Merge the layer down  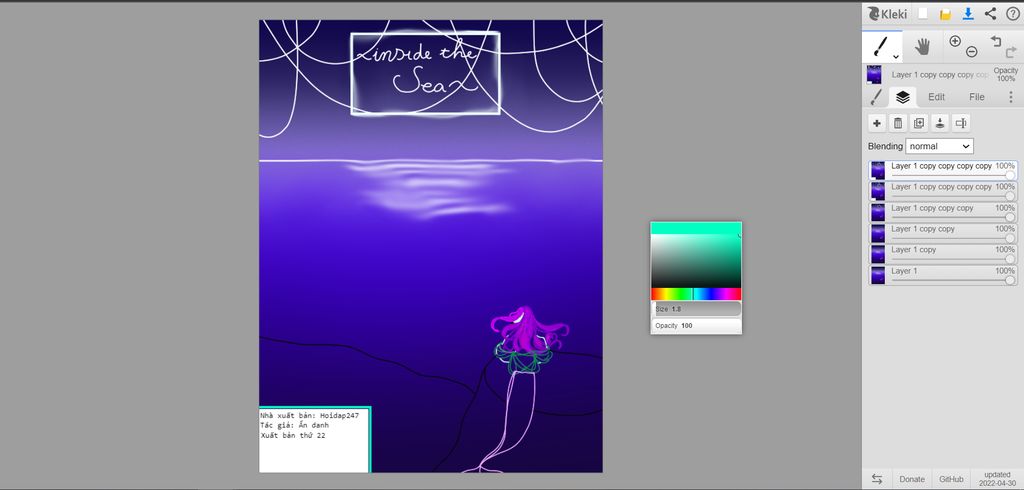(940, 123)
